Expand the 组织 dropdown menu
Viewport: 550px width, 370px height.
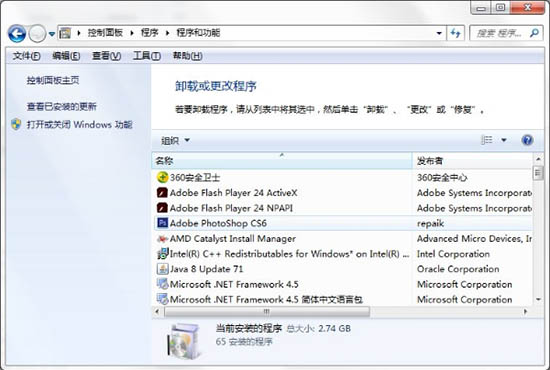[175, 141]
